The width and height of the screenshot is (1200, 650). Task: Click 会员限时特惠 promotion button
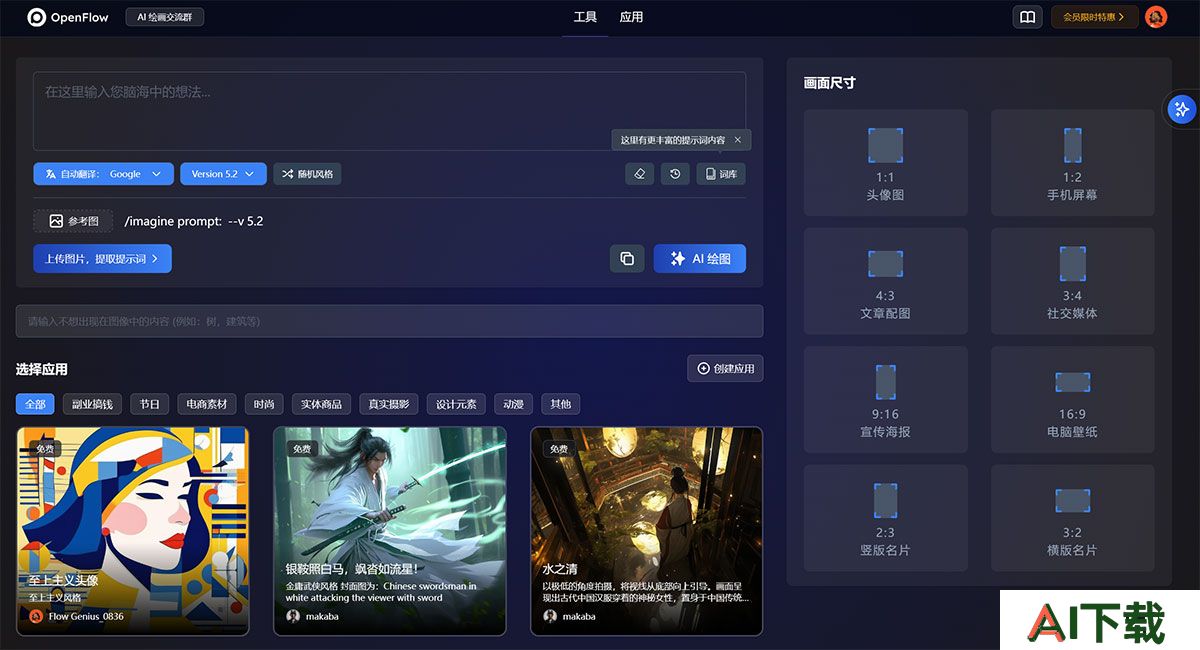click(x=1094, y=17)
